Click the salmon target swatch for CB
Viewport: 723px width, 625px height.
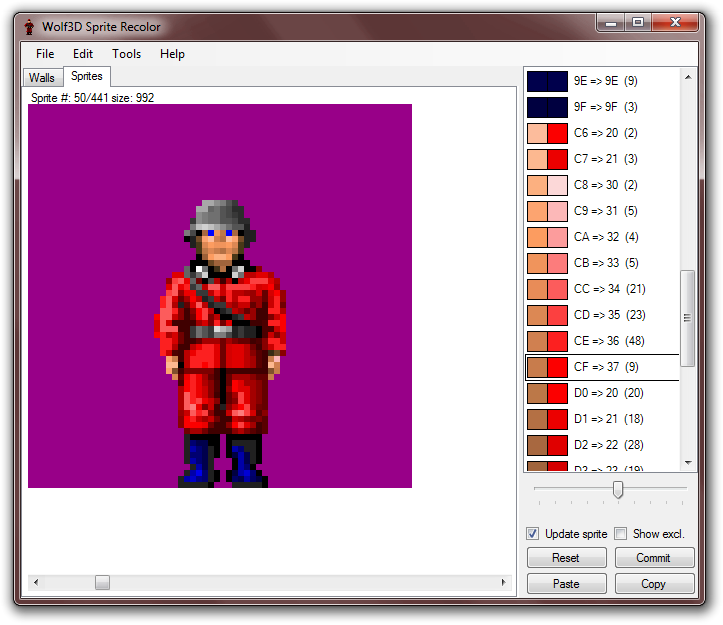557,263
